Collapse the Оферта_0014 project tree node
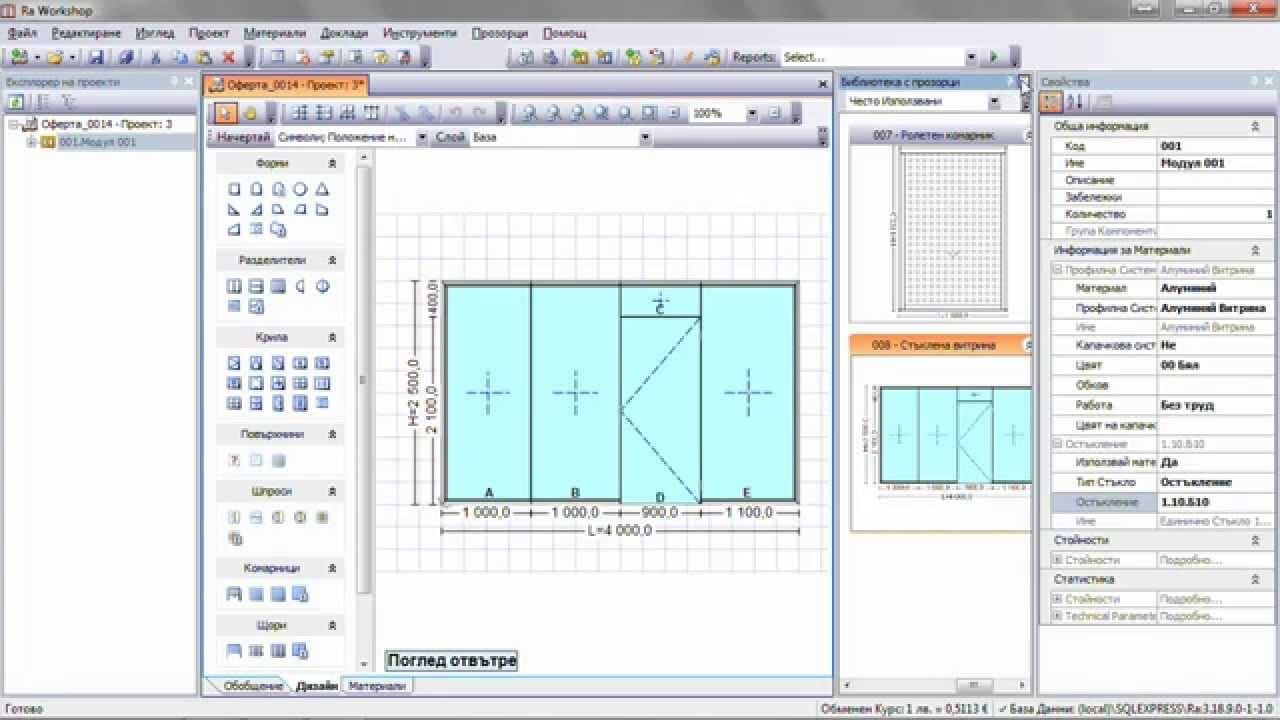1280x720 pixels. tap(15, 124)
